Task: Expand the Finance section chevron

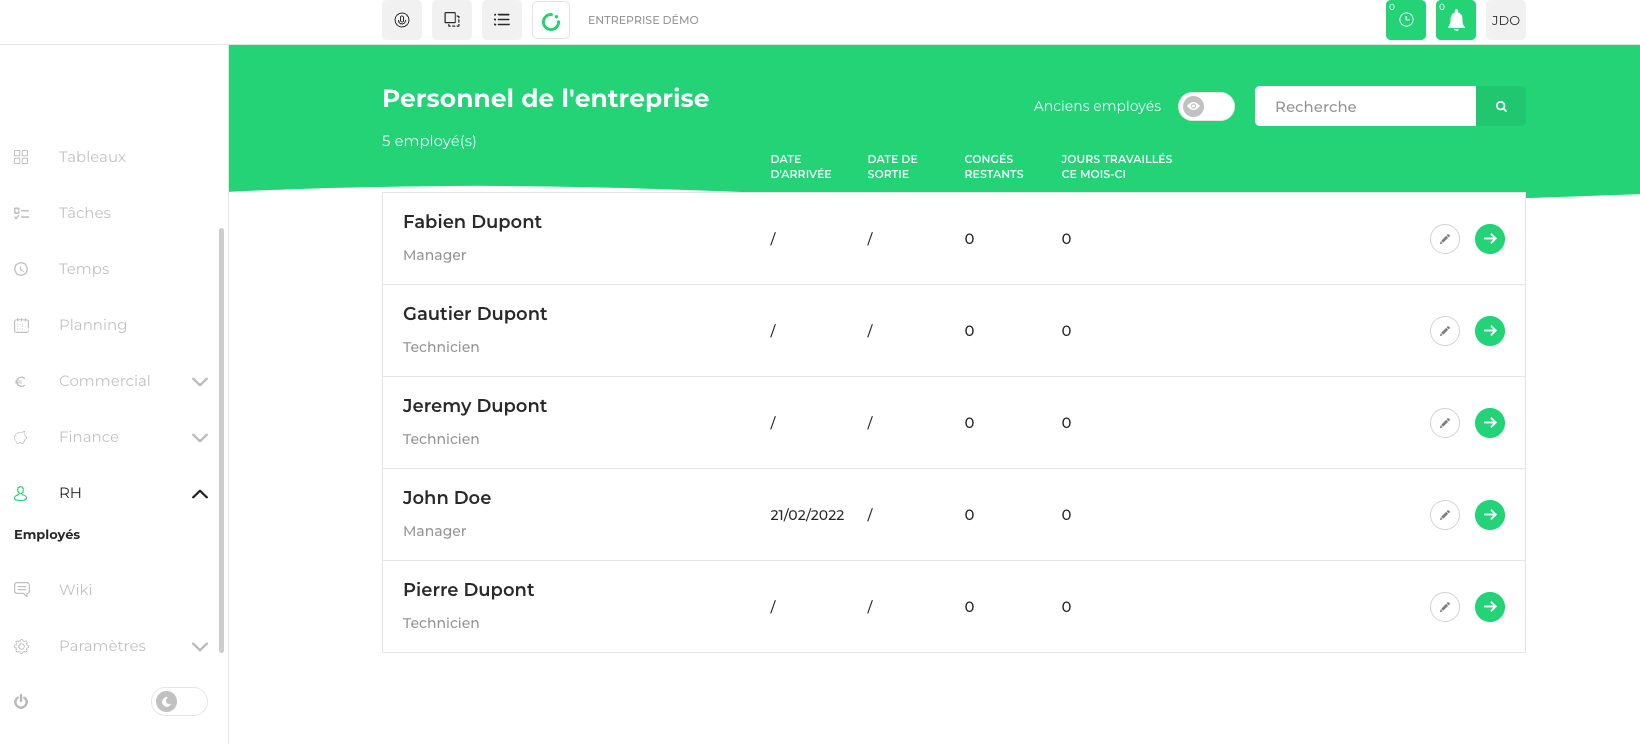Action: tap(200, 438)
